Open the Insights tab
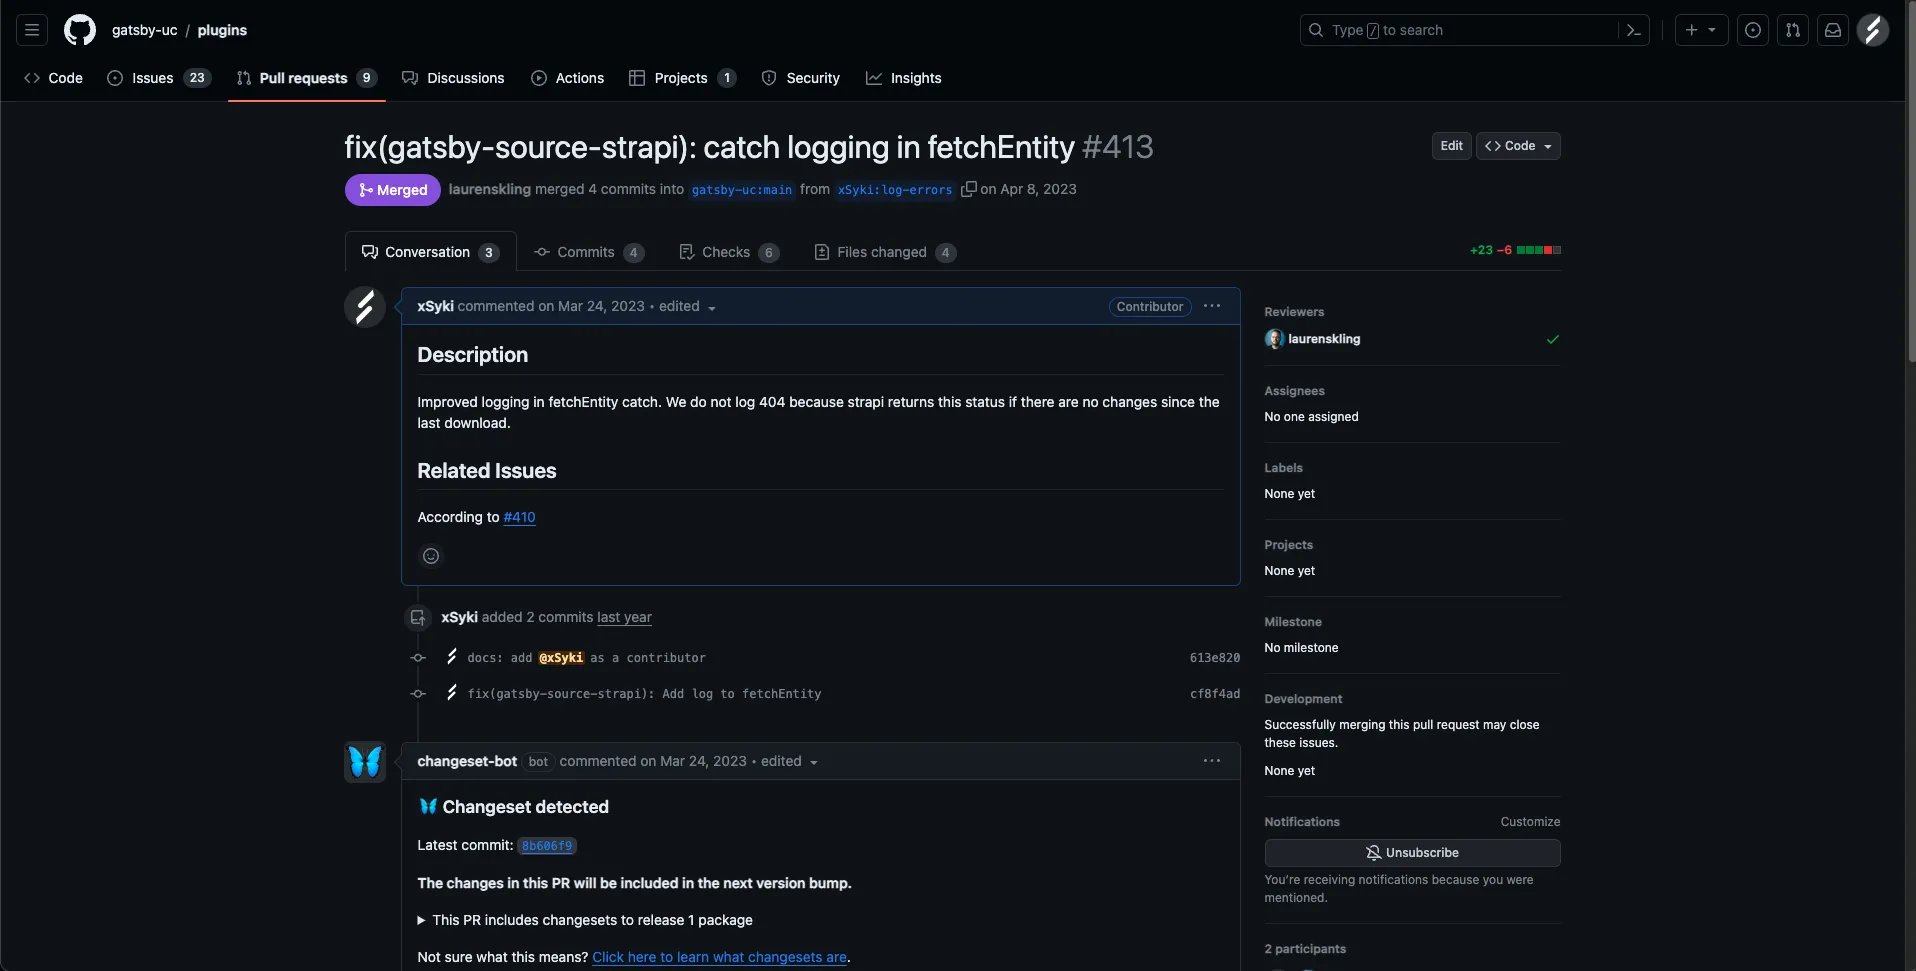 click(x=903, y=78)
